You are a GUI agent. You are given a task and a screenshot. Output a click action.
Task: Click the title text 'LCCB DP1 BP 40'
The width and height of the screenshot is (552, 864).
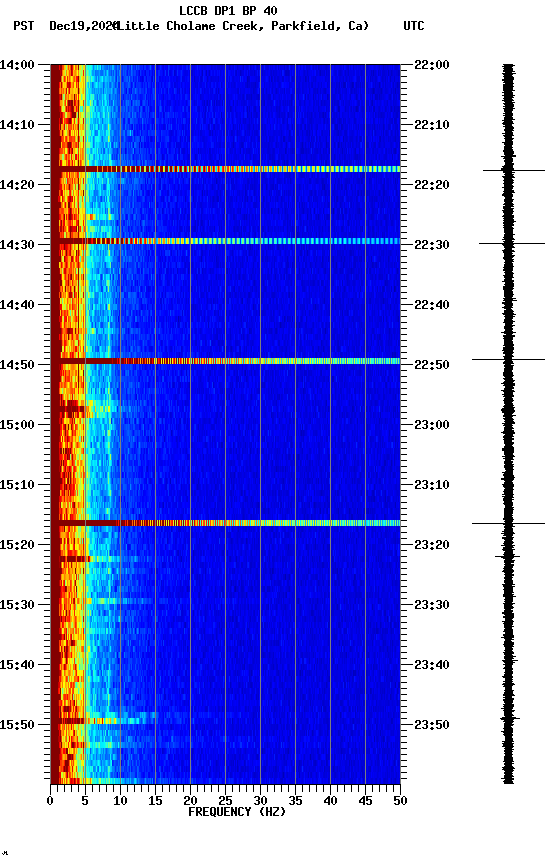(228, 10)
